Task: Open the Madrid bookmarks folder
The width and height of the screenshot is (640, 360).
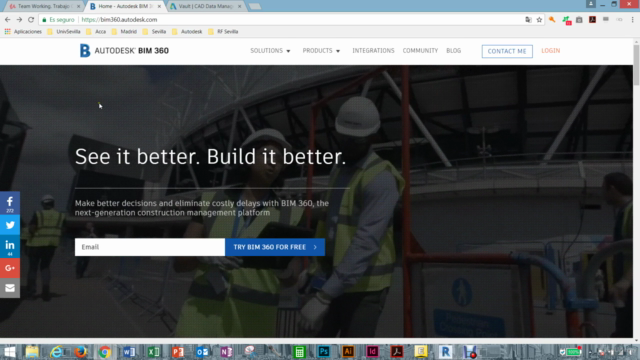Action: point(124,31)
